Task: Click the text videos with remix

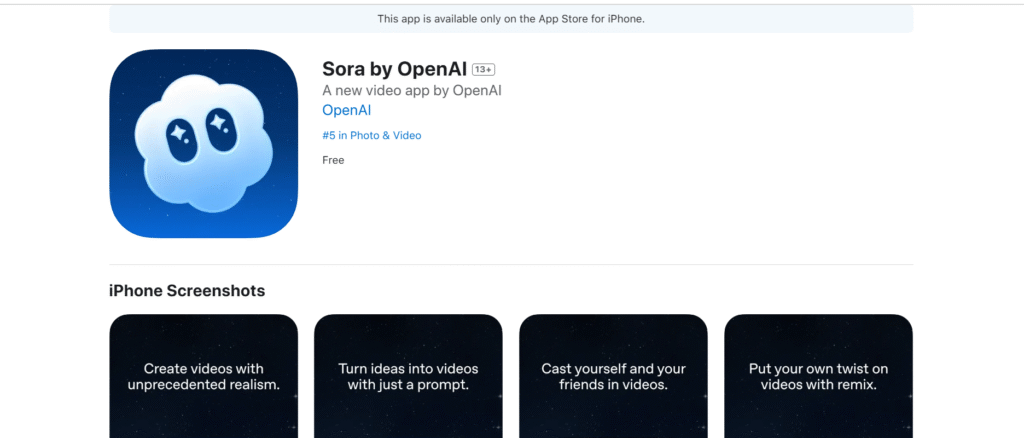Action: click(x=818, y=385)
